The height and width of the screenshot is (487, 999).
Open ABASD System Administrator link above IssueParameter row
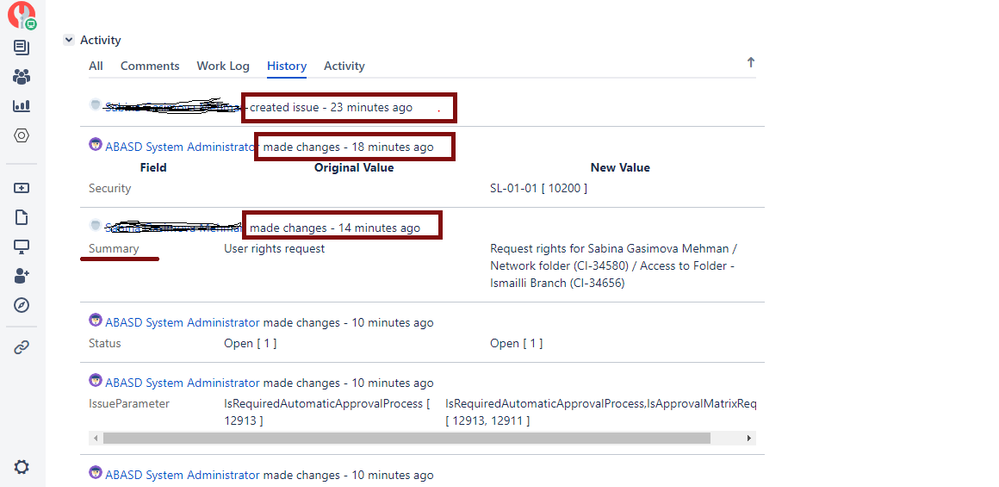tap(182, 383)
